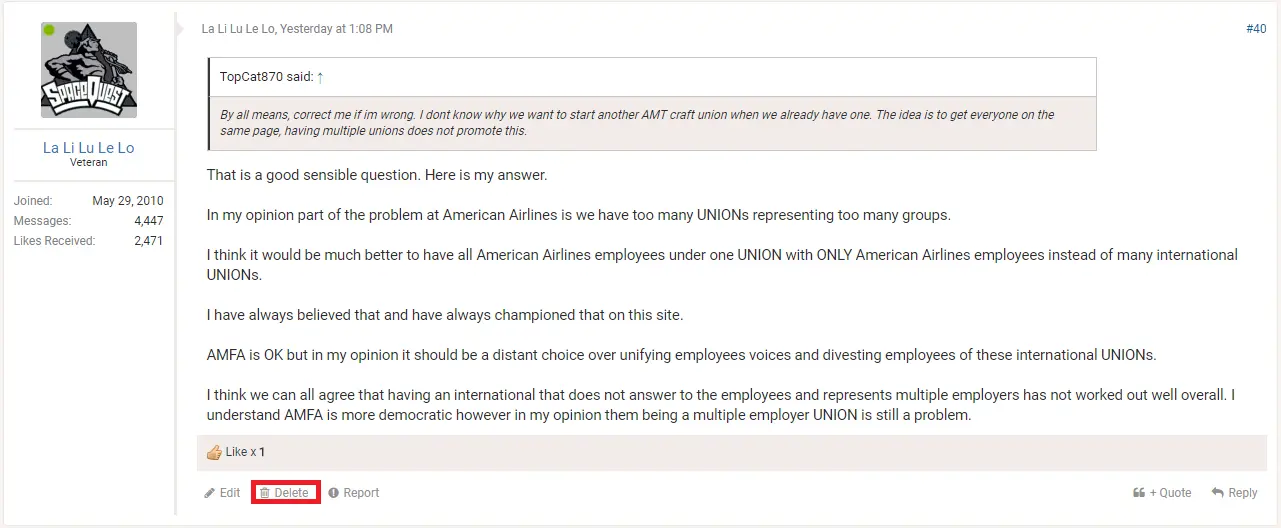Show who liked via "Like x 1"
Screen dimensions: 1281x528
(246, 452)
